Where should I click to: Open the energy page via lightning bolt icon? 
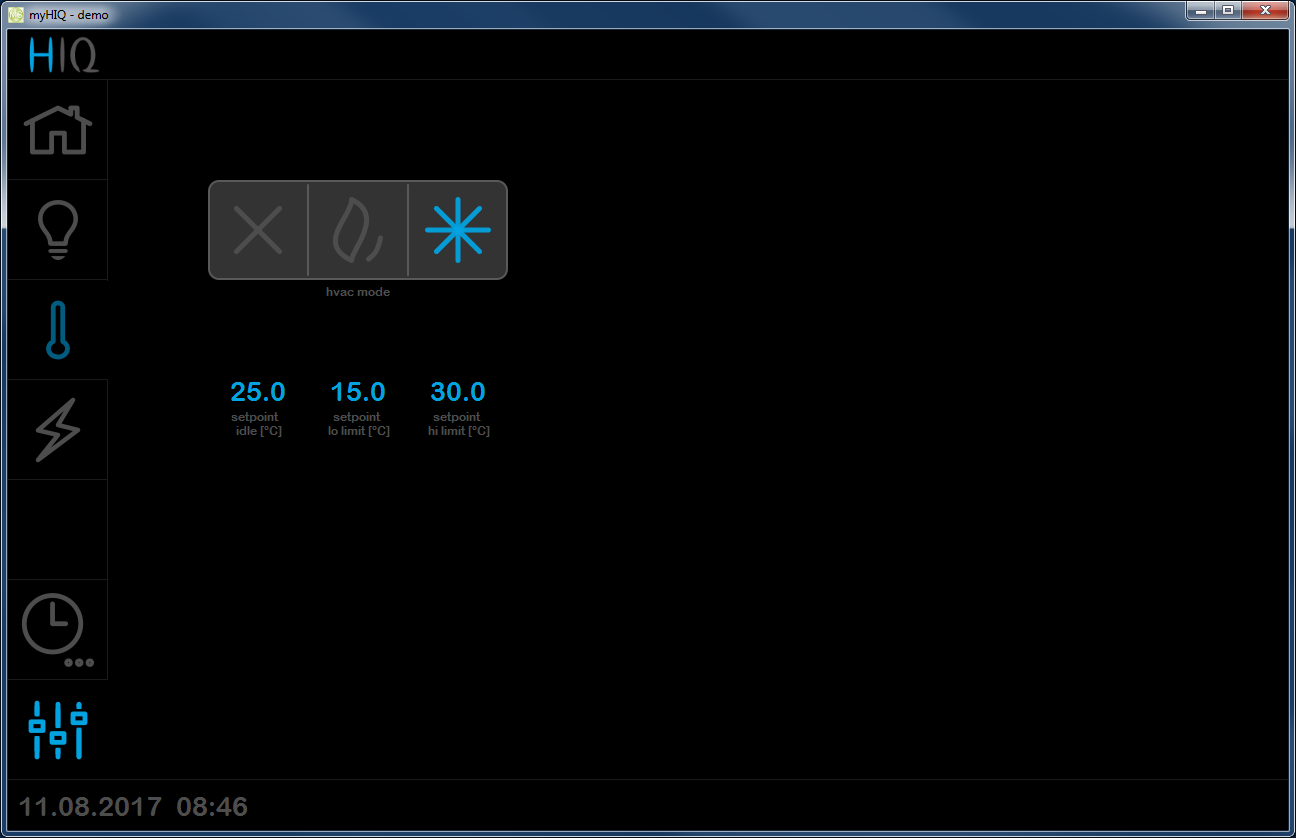pos(57,430)
